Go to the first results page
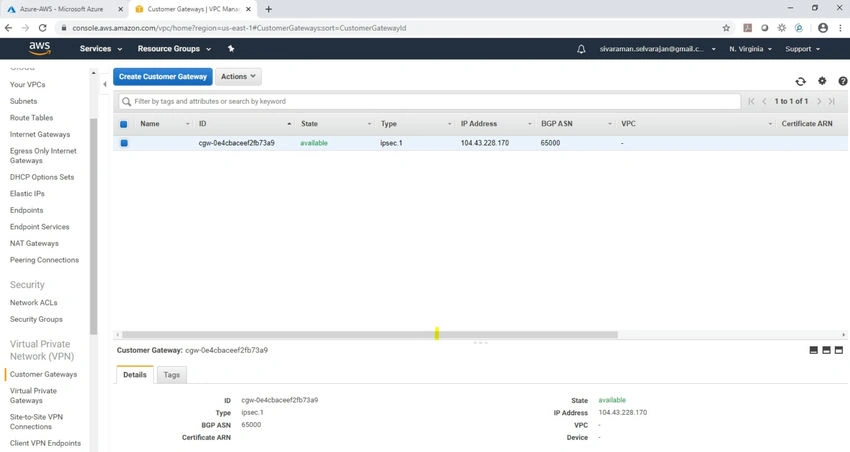 click(751, 101)
